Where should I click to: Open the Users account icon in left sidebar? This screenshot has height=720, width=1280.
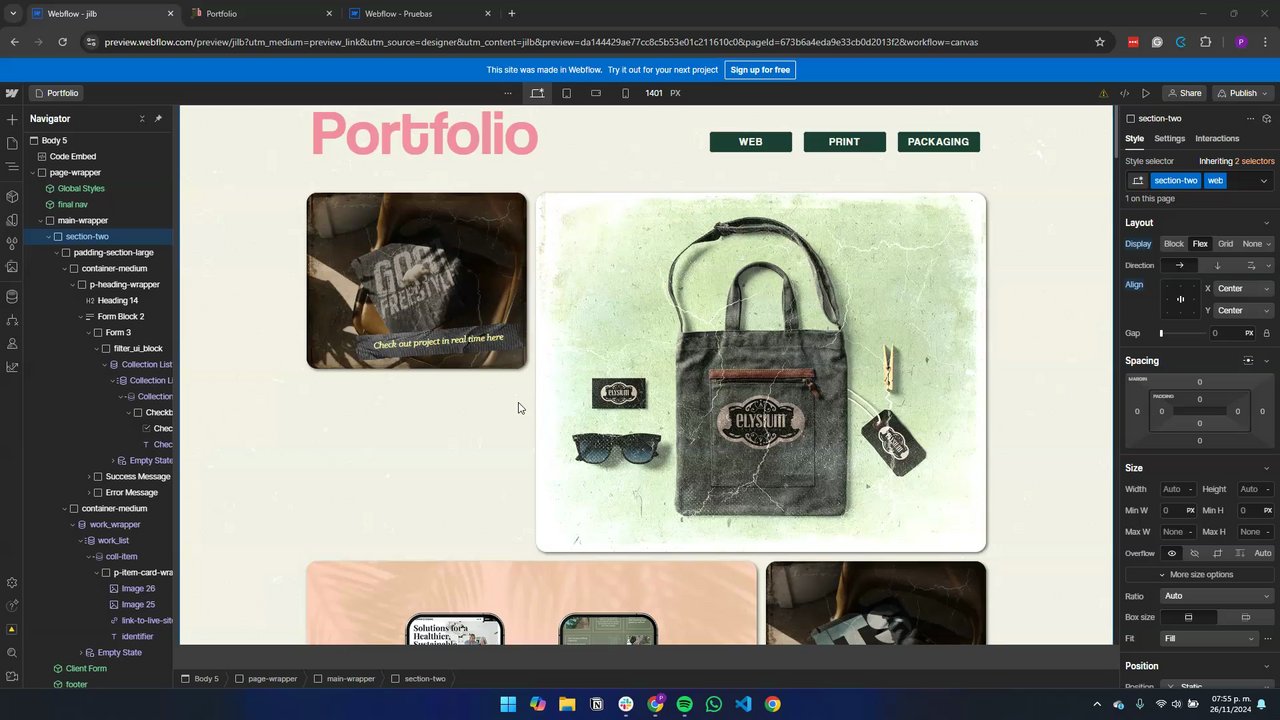pyautogui.click(x=12, y=343)
